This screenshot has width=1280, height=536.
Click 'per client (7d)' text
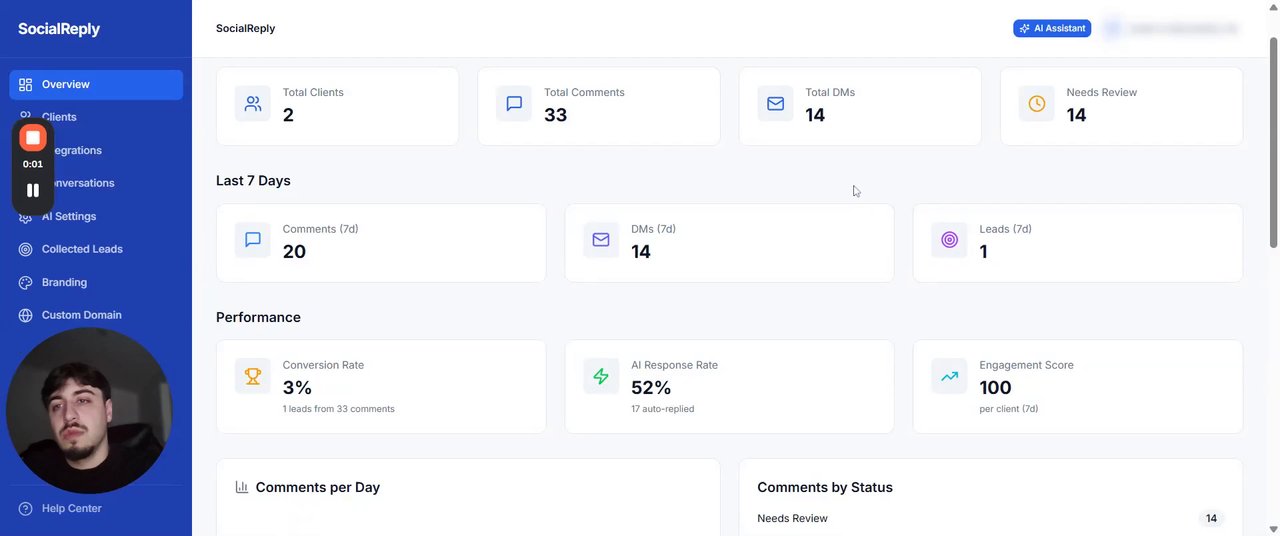pyautogui.click(x=1009, y=409)
